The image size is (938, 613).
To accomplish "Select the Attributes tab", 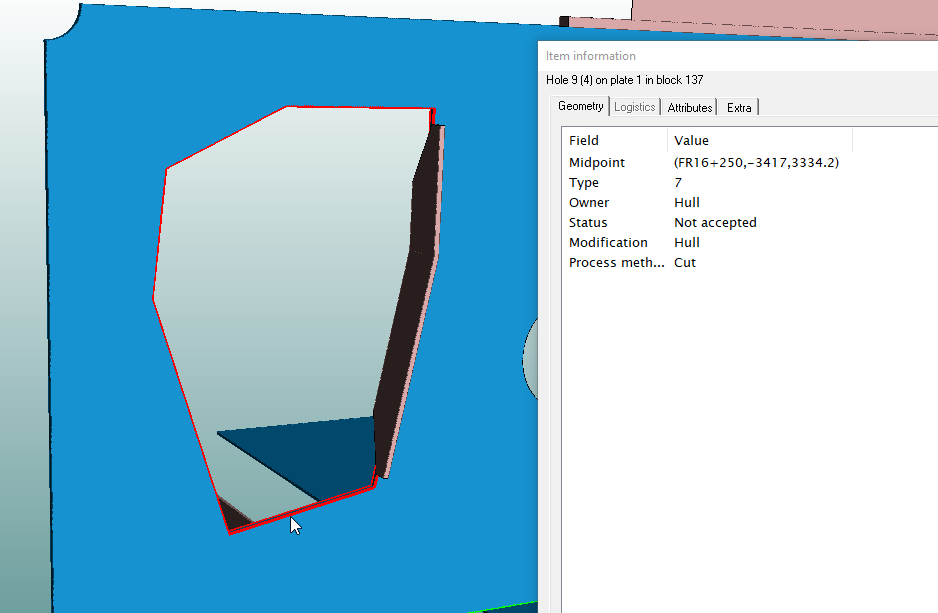I will click(x=690, y=108).
